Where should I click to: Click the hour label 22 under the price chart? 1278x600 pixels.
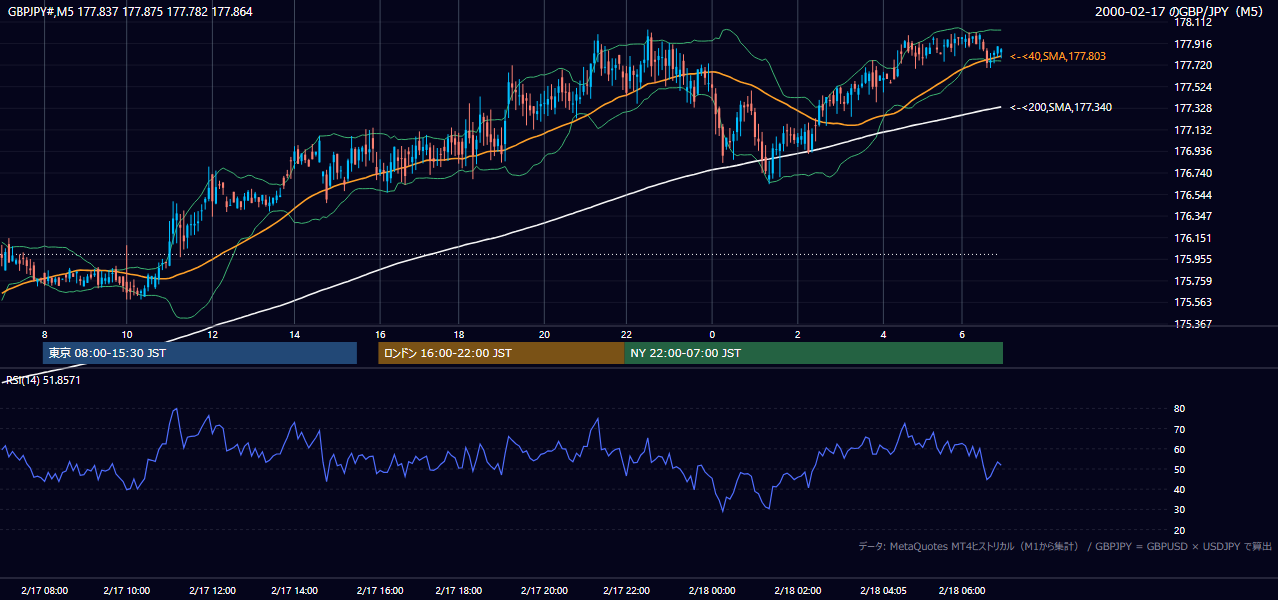[626, 334]
